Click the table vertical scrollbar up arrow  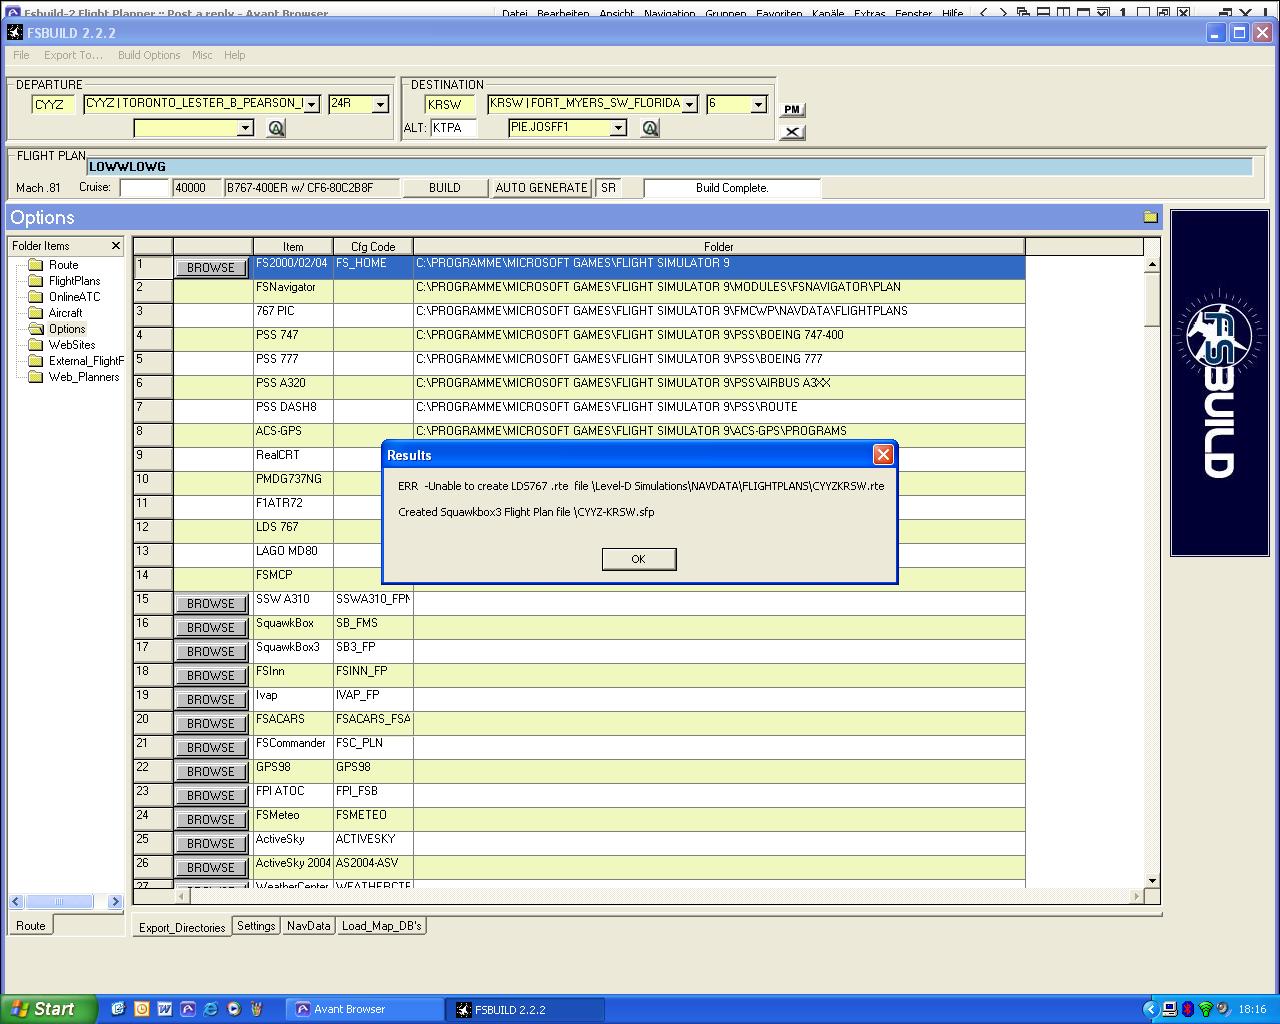pos(1152,265)
